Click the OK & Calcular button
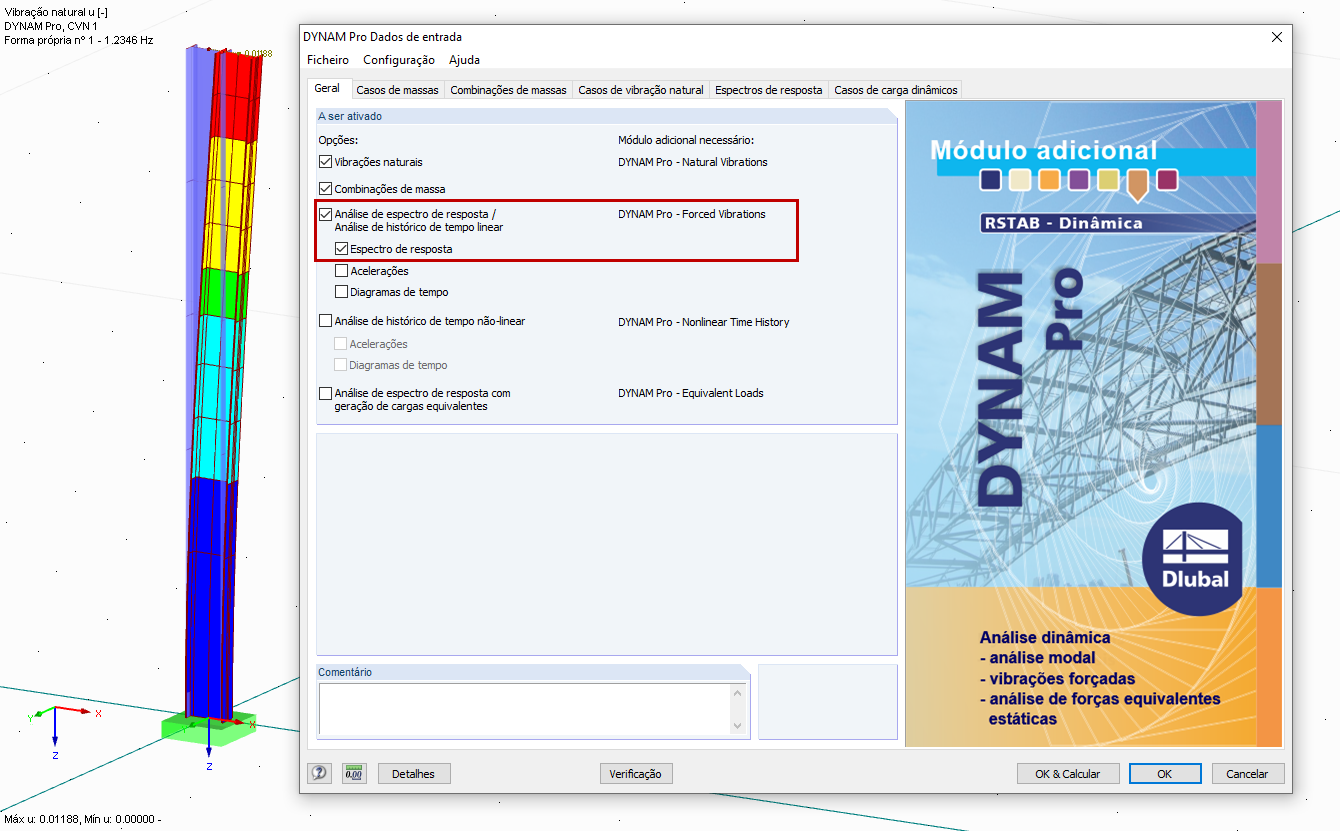1340x831 pixels. coord(1067,773)
